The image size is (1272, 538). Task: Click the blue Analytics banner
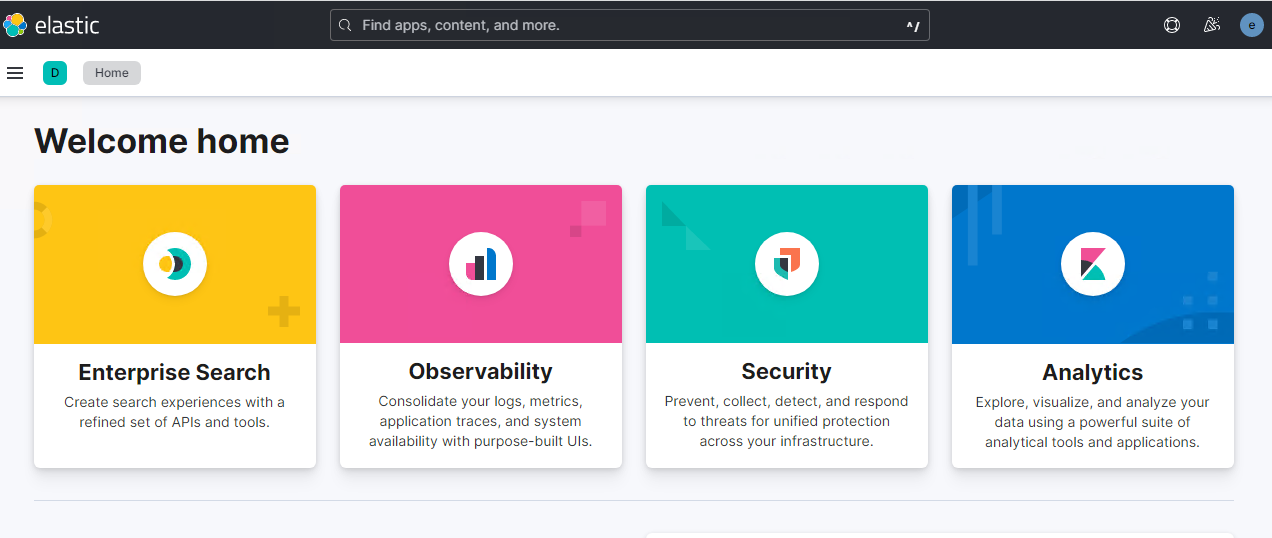pos(1093,264)
